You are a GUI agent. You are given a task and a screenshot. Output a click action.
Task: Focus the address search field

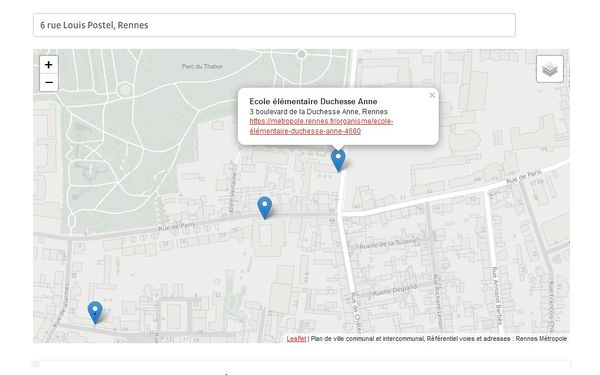pyautogui.click(x=274, y=25)
